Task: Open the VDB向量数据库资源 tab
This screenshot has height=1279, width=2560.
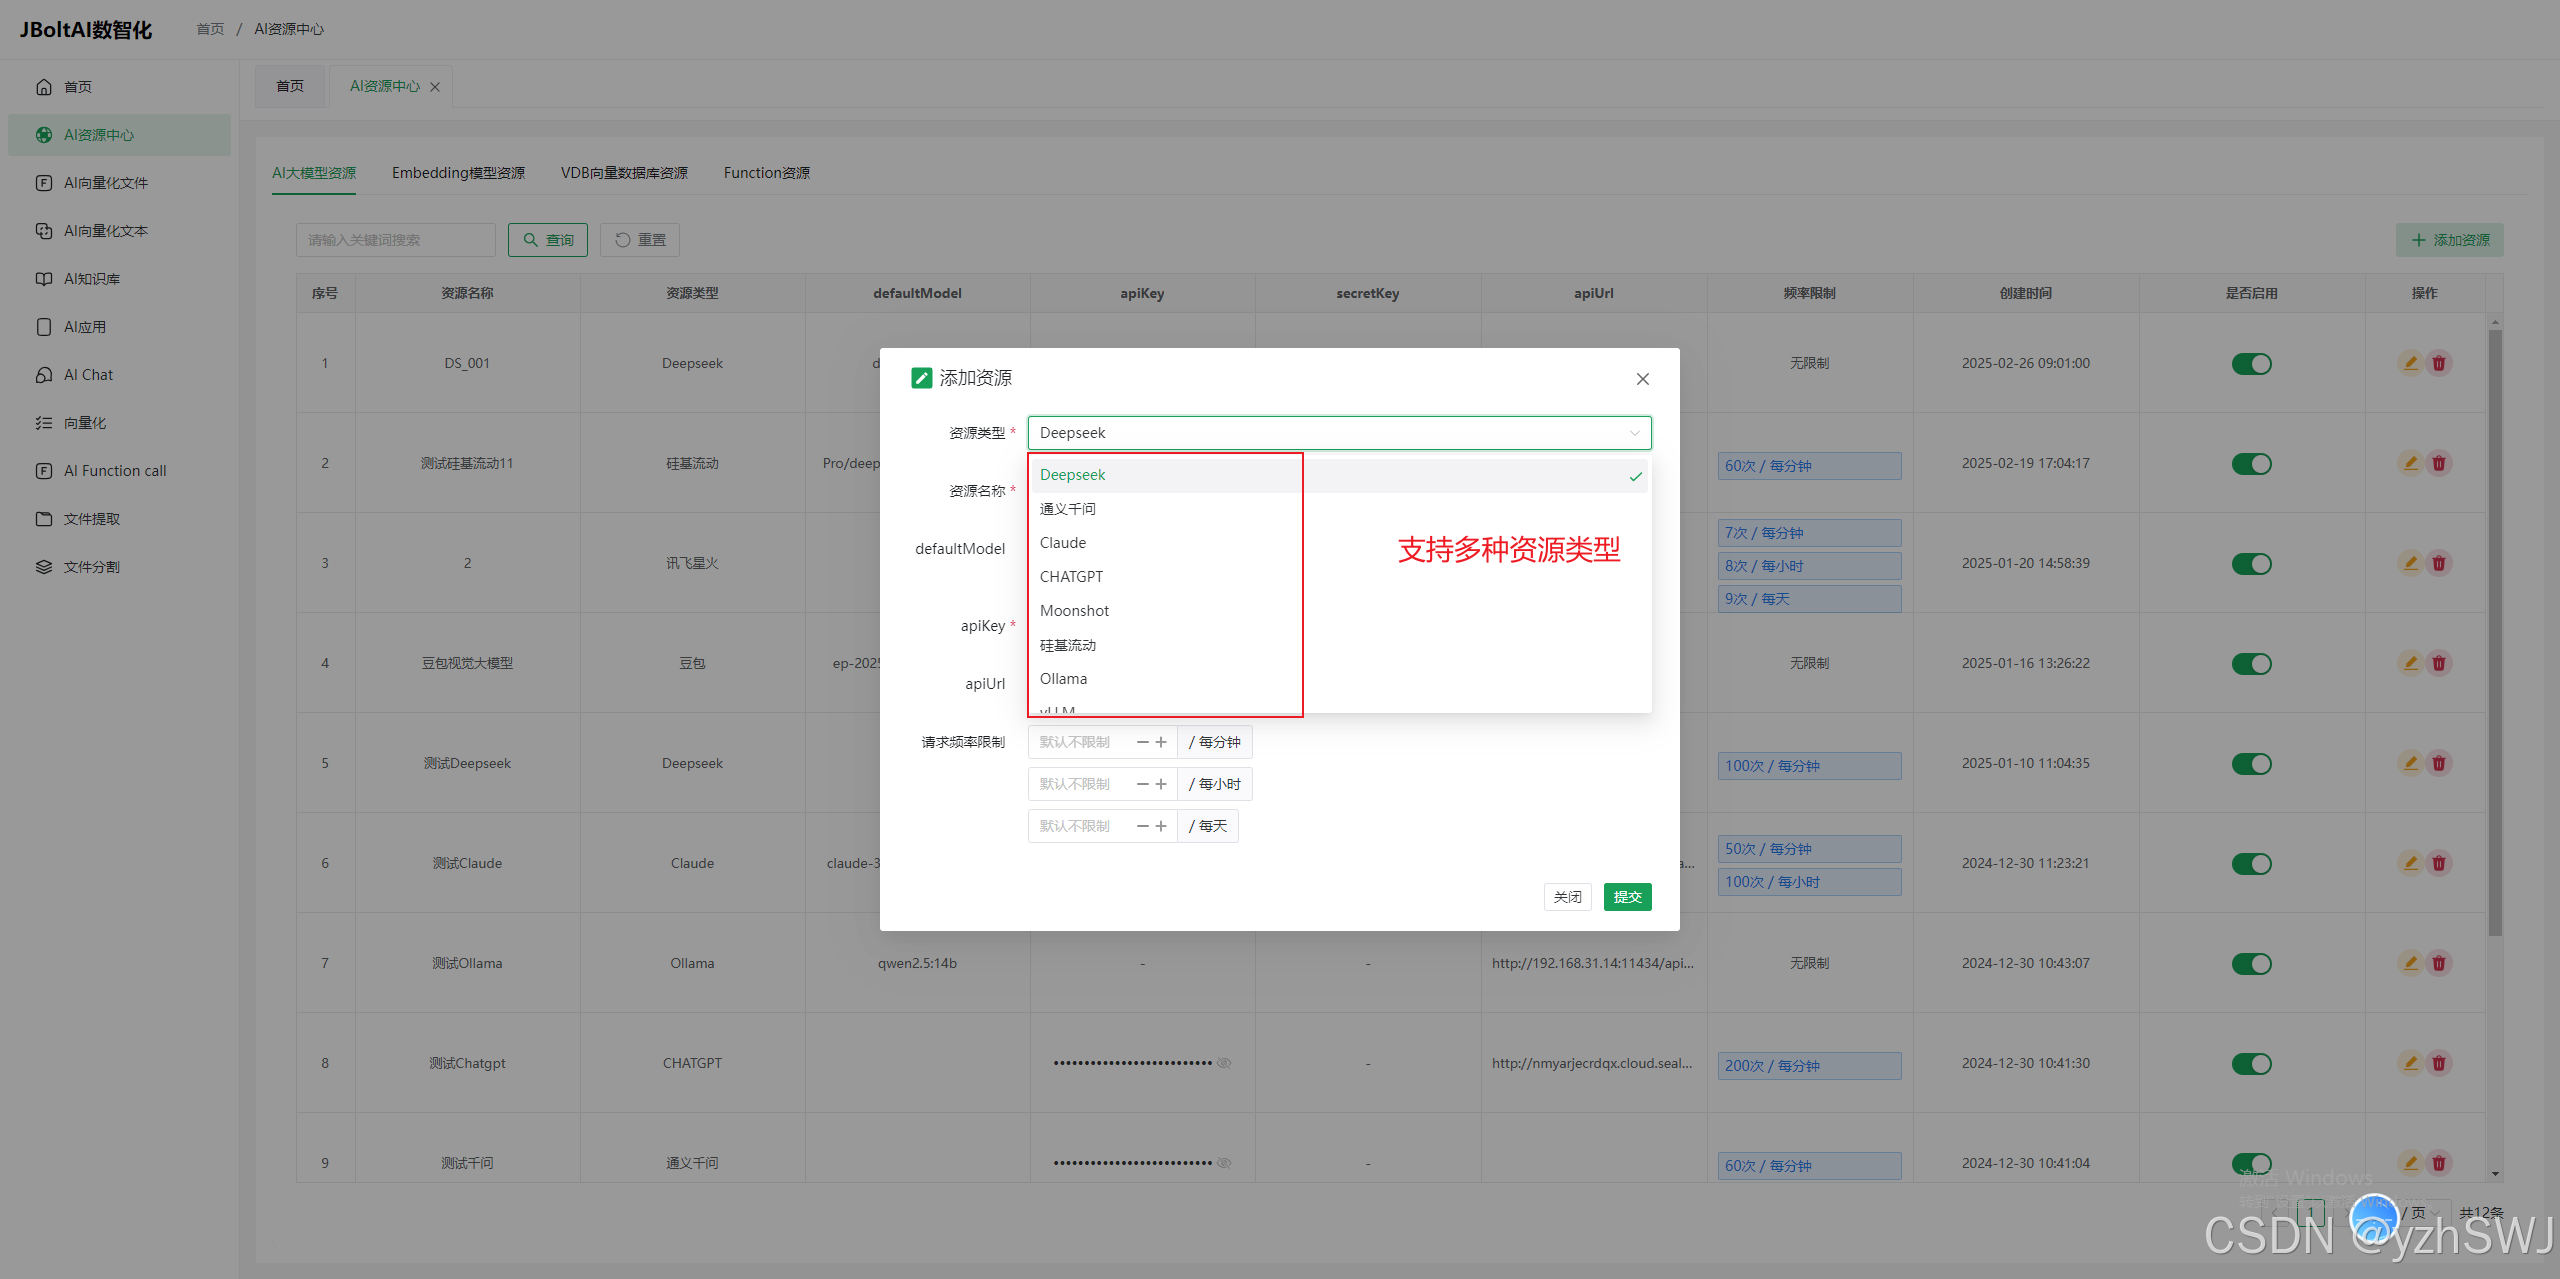Action: pyautogui.click(x=624, y=173)
